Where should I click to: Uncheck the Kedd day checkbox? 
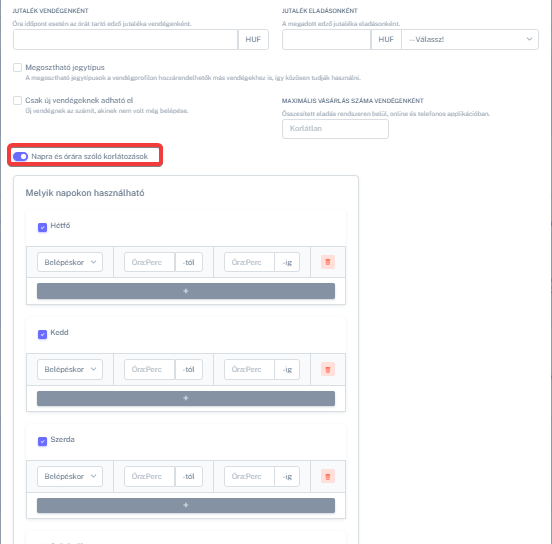coord(42,334)
